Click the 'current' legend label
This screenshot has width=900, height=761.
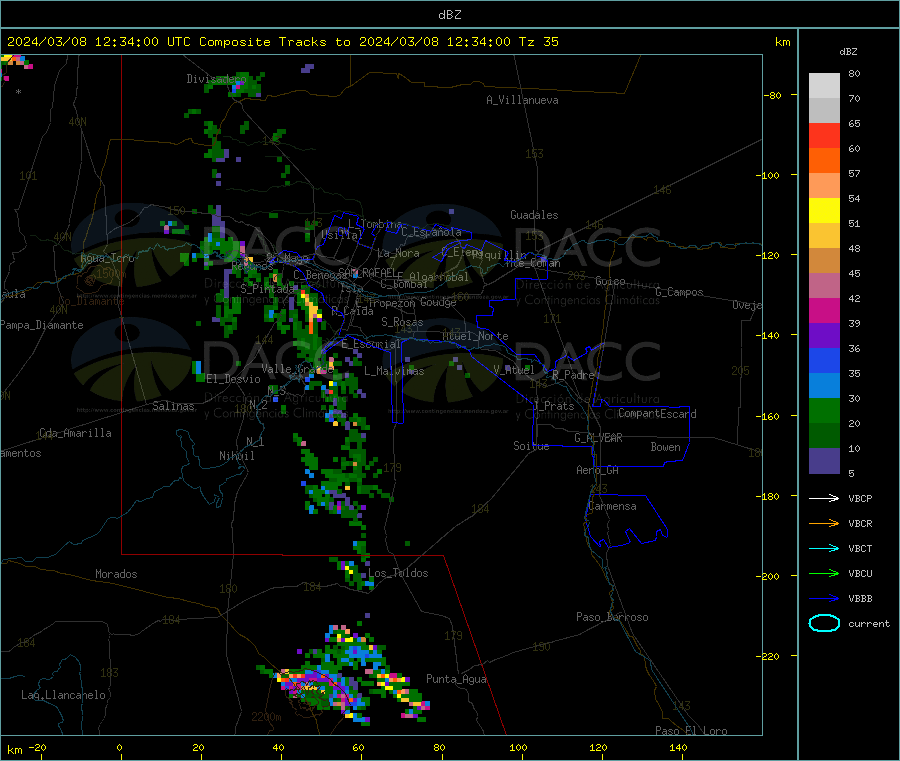(x=868, y=624)
